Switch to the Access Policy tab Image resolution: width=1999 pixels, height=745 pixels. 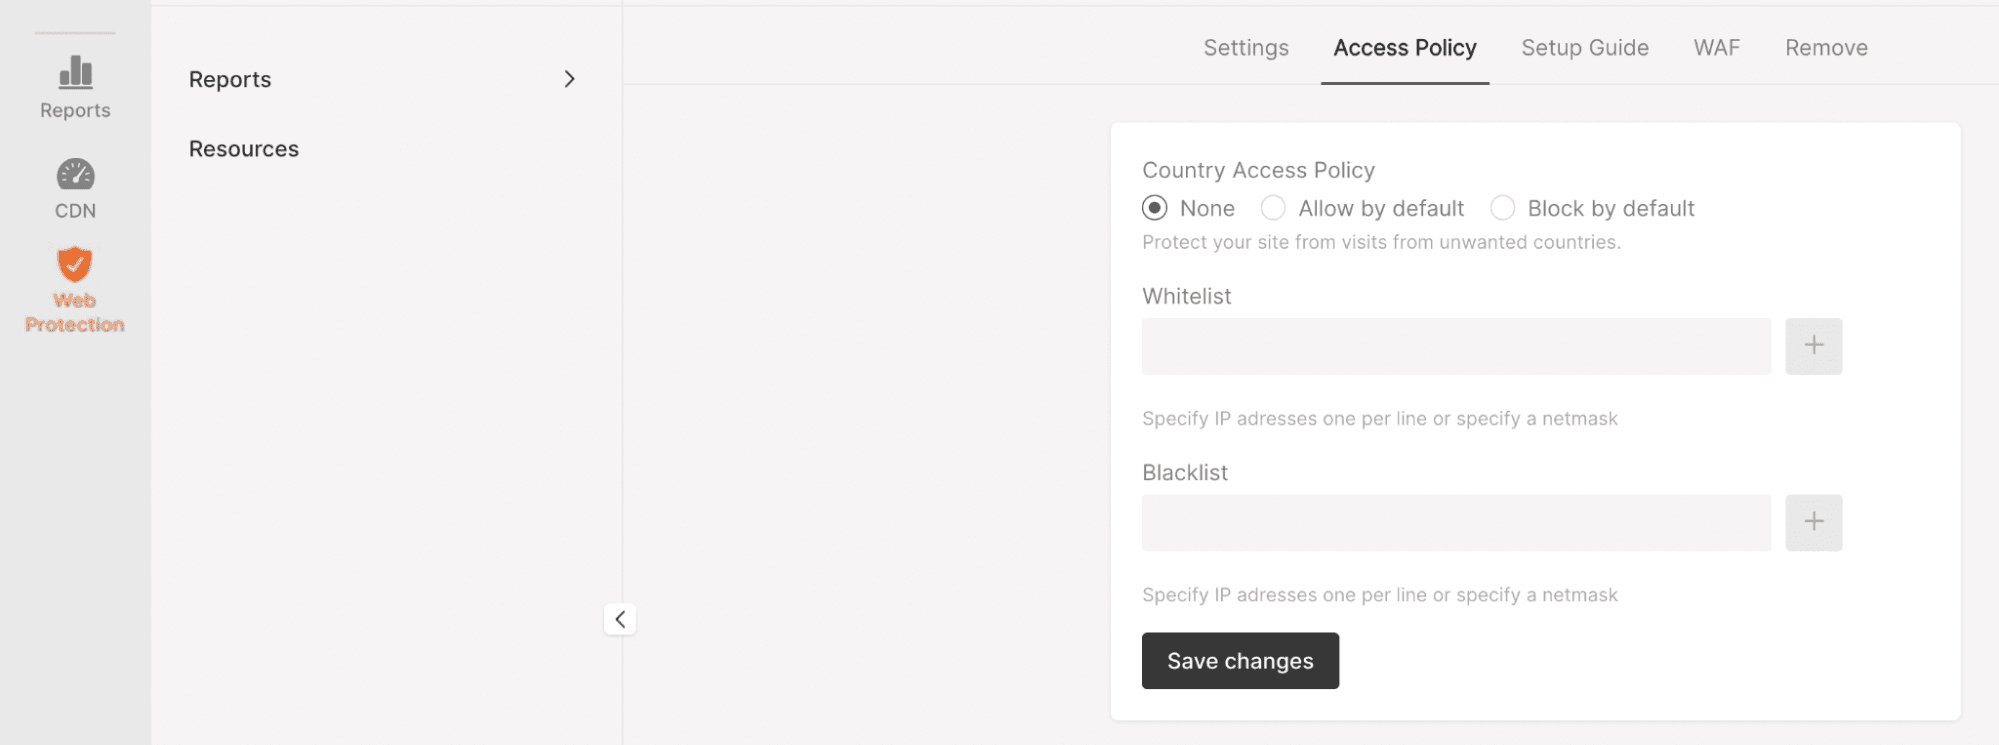coord(1404,48)
